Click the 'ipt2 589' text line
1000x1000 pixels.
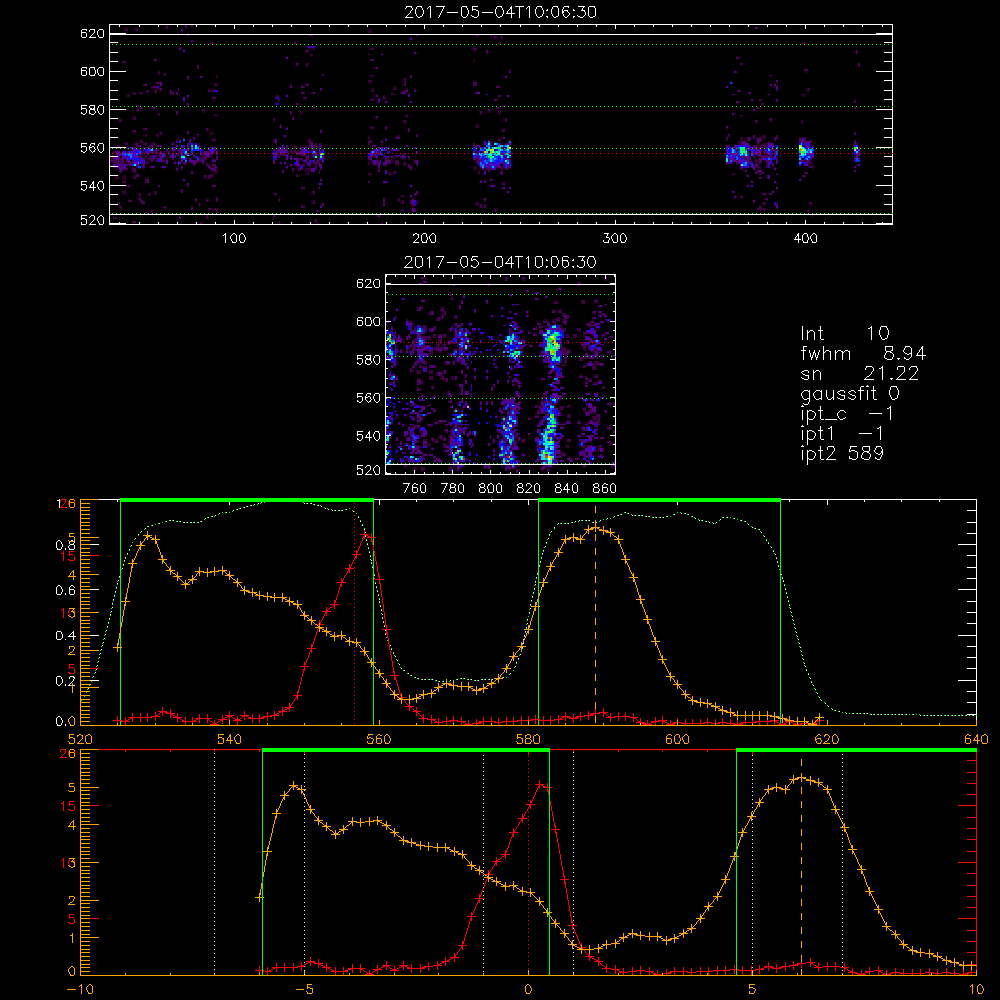(842, 453)
